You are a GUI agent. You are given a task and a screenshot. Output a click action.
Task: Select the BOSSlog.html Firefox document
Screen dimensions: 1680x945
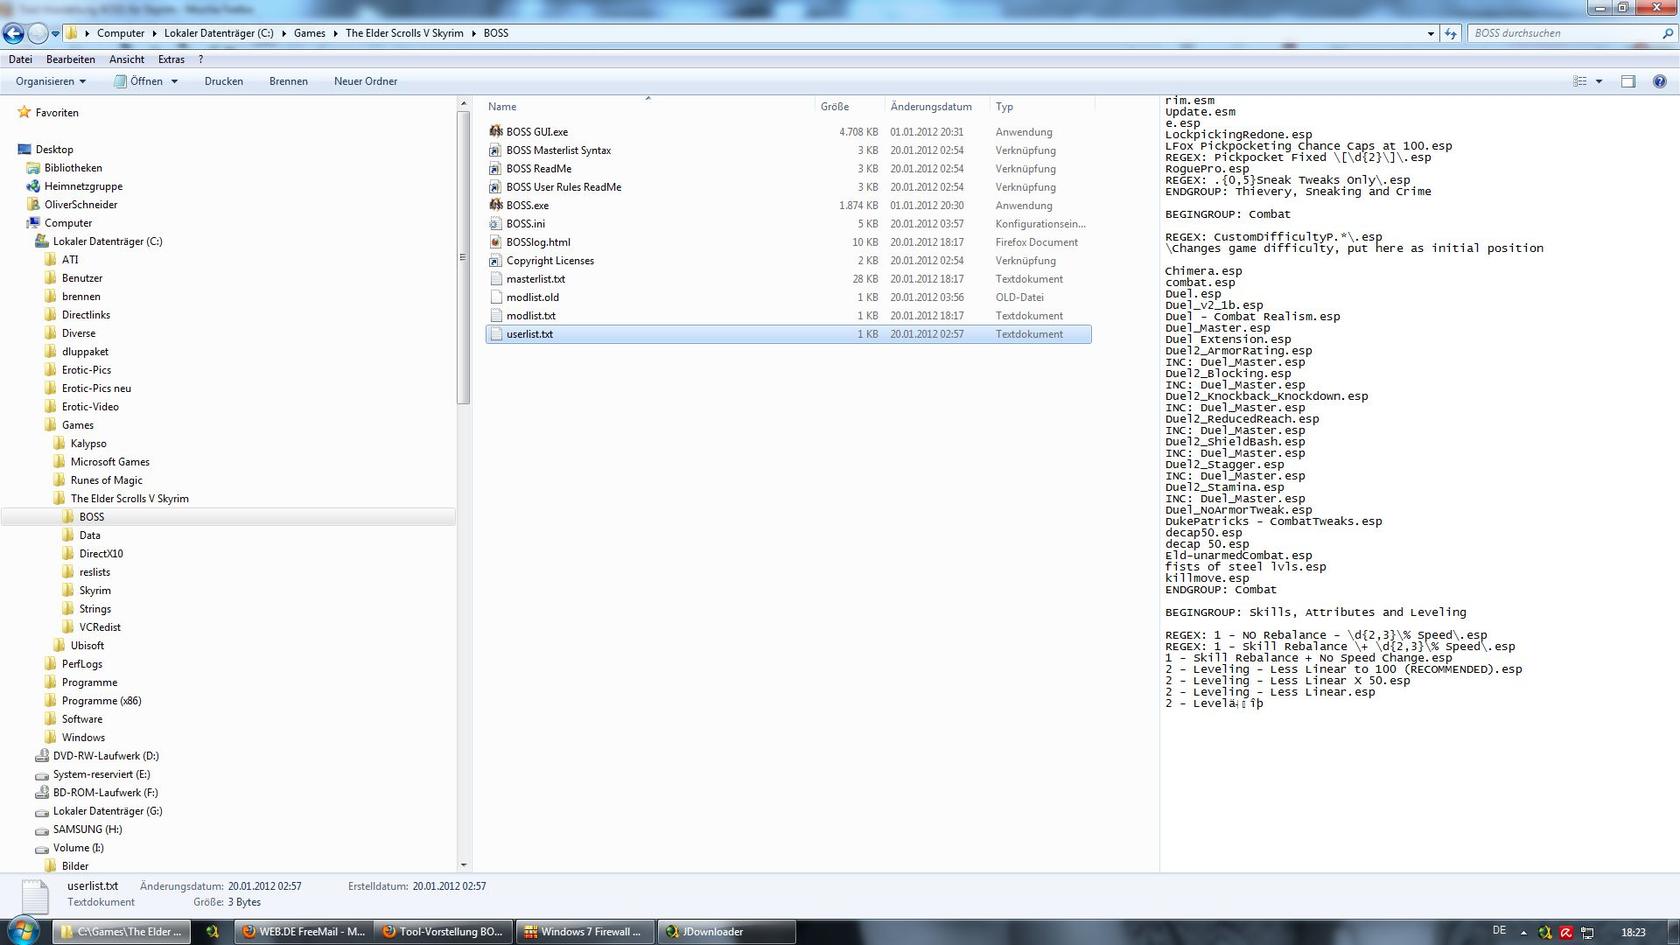(537, 242)
